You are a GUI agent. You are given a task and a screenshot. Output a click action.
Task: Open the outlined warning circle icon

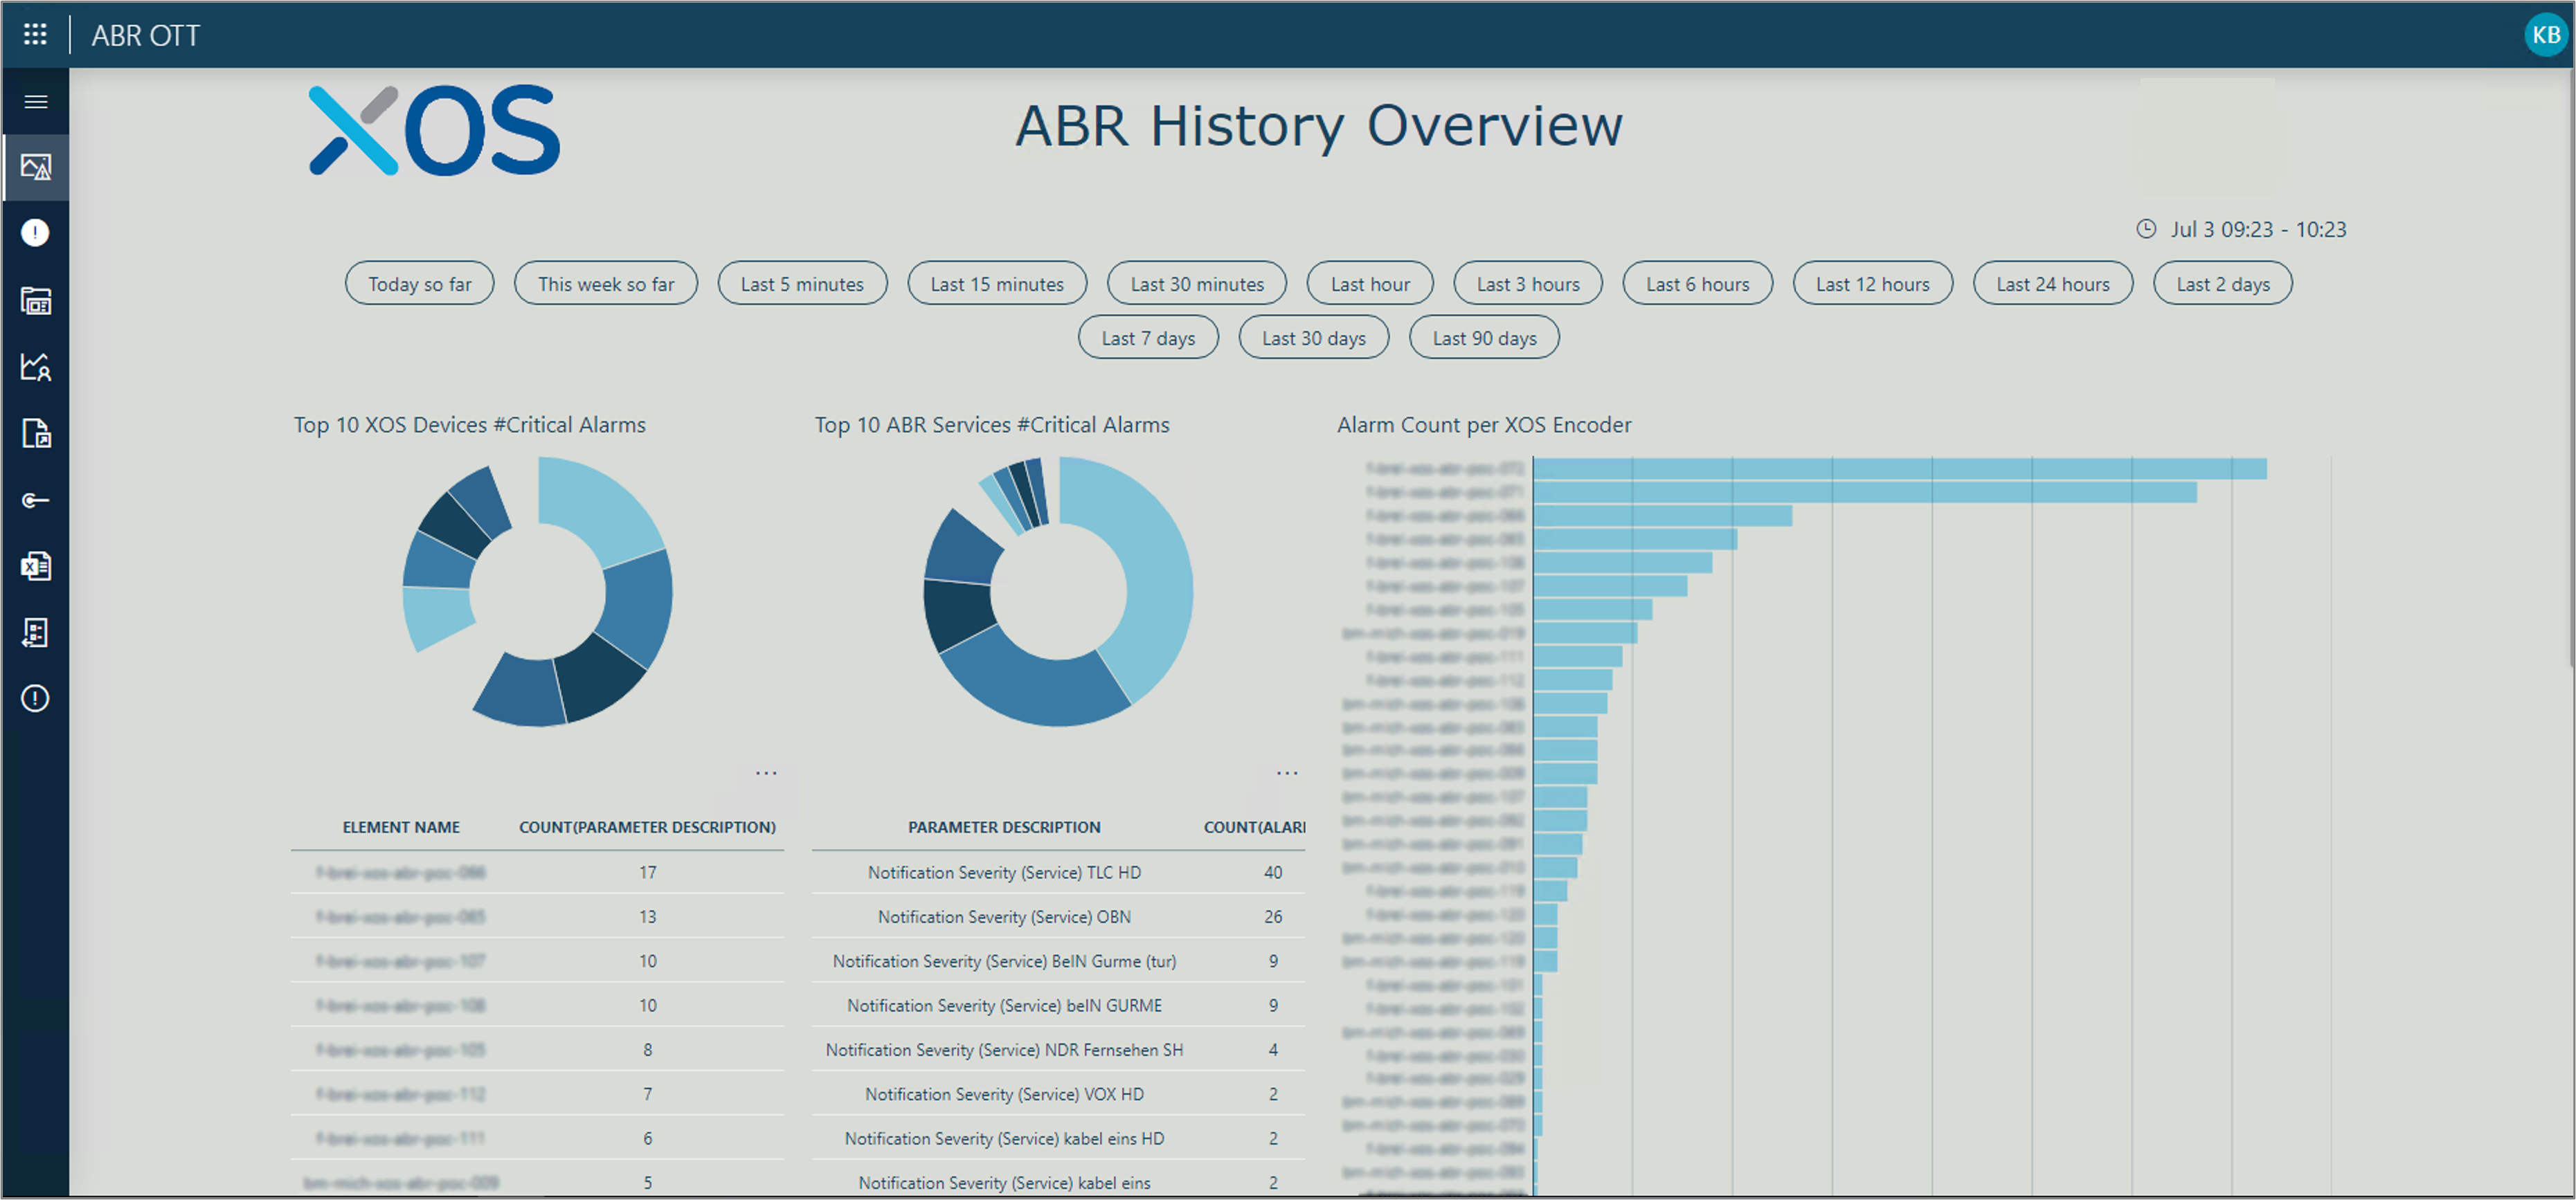[35, 698]
